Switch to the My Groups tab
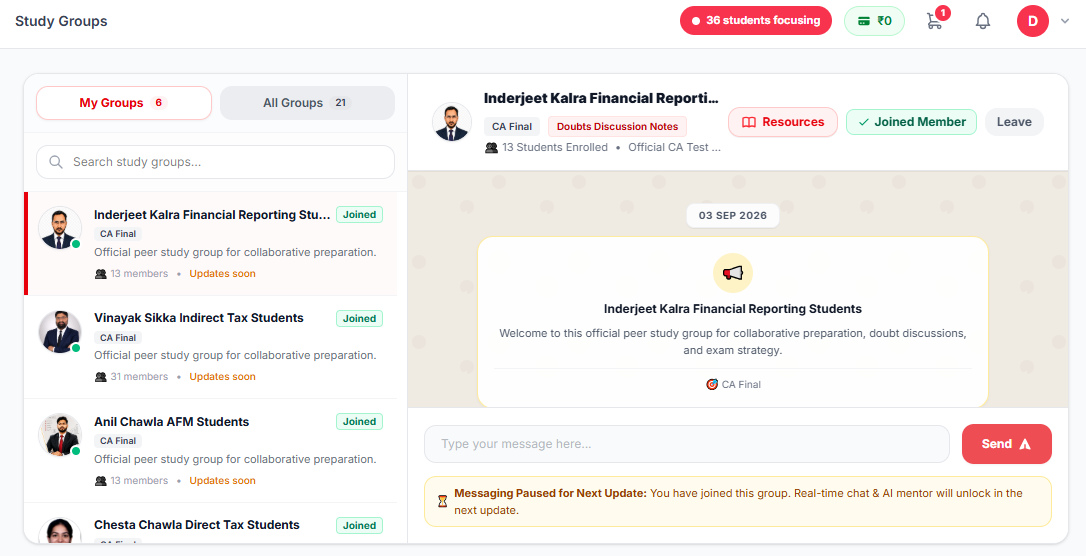This screenshot has width=1086, height=556. tap(124, 103)
